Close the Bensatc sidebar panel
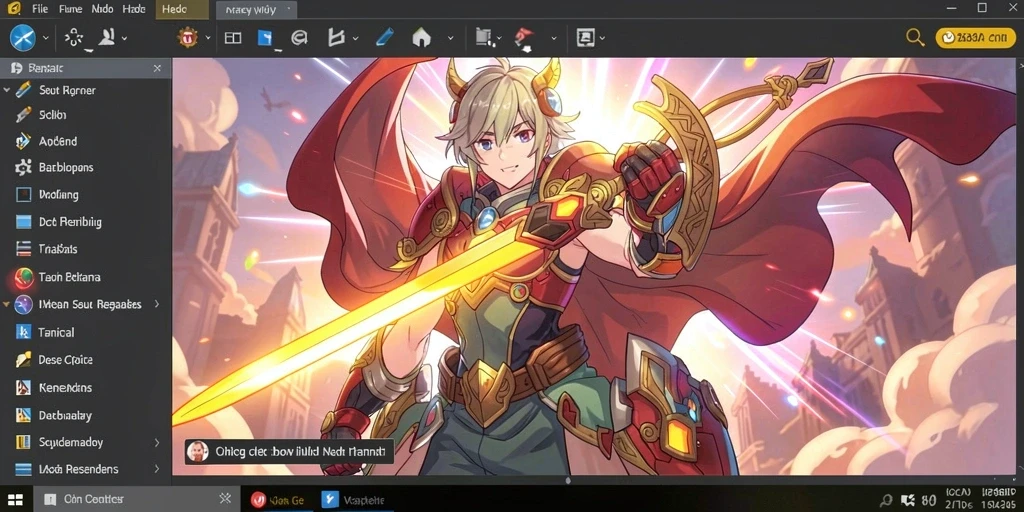 157,68
